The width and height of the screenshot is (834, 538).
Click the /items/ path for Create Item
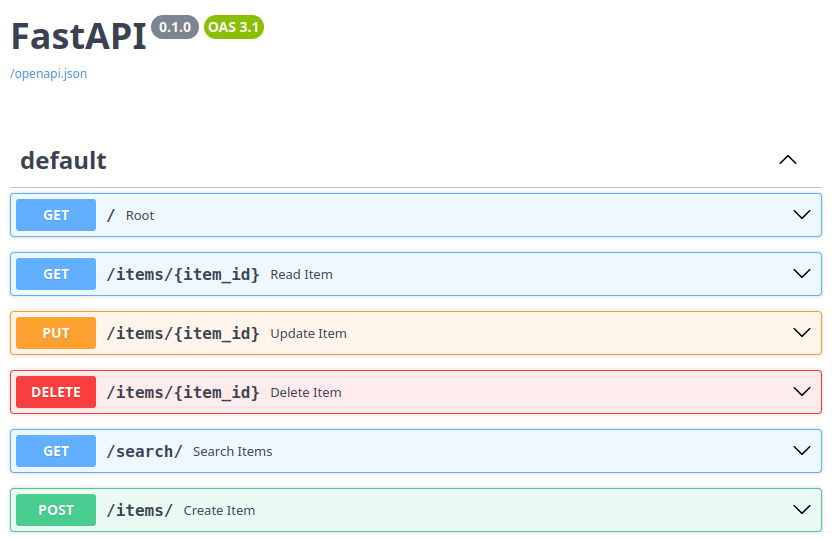[x=140, y=511]
